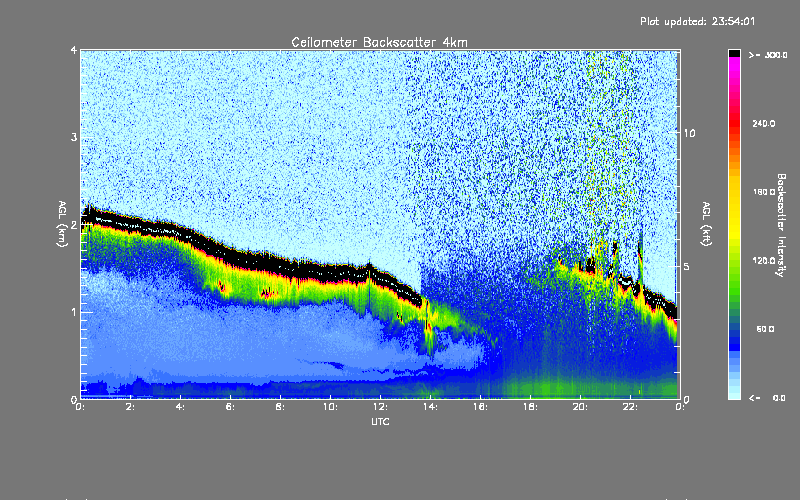Viewport: 800px width, 500px height.
Task: Click the '2:' UTC tick label
Action: point(131,407)
